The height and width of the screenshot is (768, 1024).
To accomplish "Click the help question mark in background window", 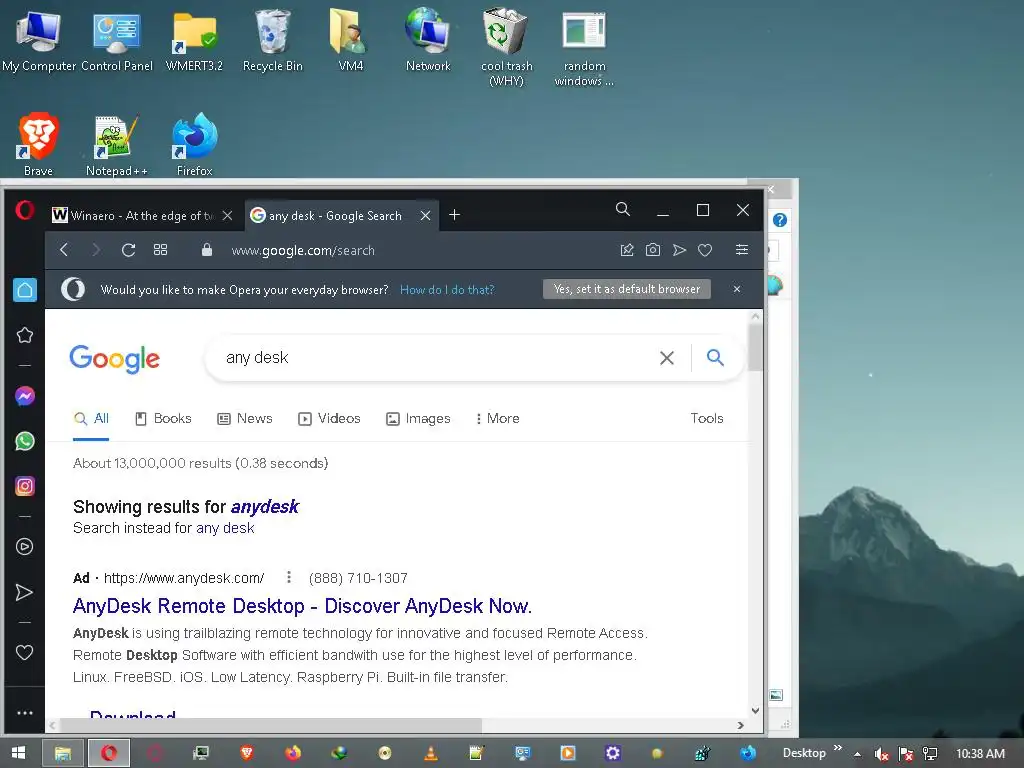I will pyautogui.click(x=780, y=220).
